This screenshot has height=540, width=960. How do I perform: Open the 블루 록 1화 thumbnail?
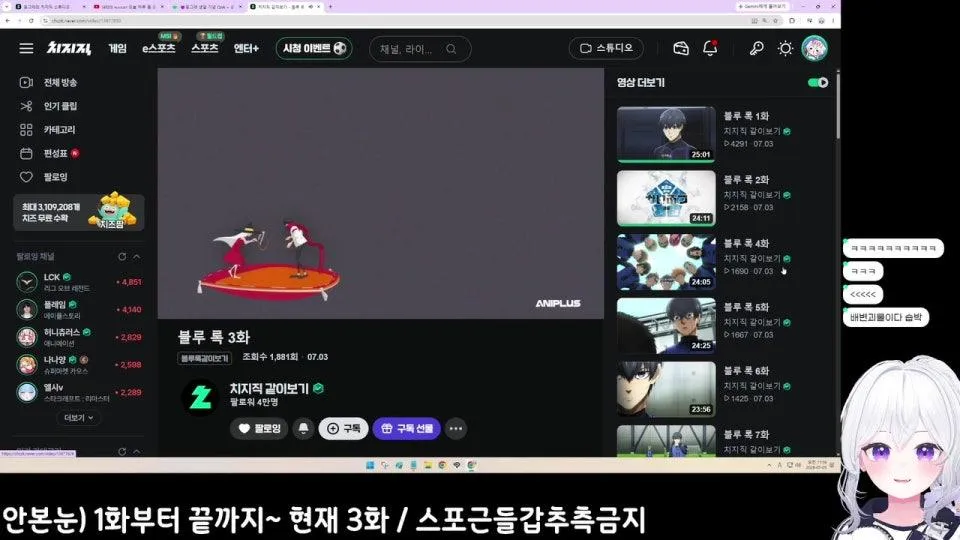666,134
